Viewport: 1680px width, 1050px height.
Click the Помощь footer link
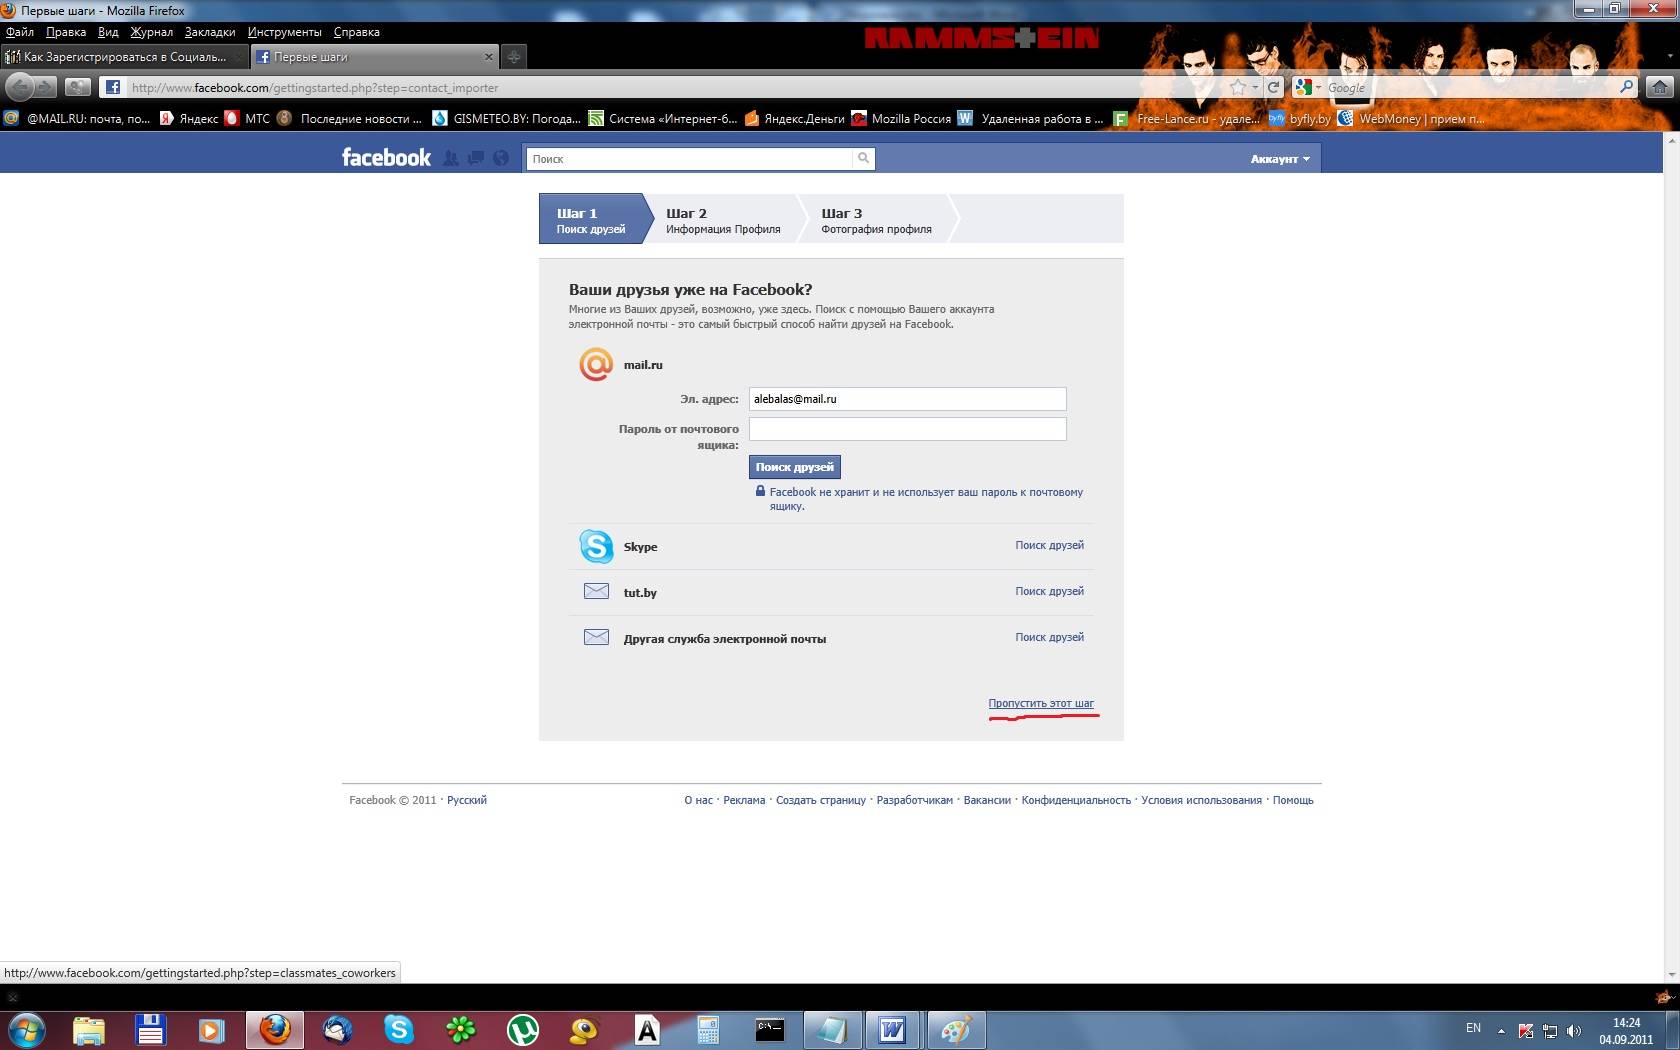click(x=1293, y=800)
